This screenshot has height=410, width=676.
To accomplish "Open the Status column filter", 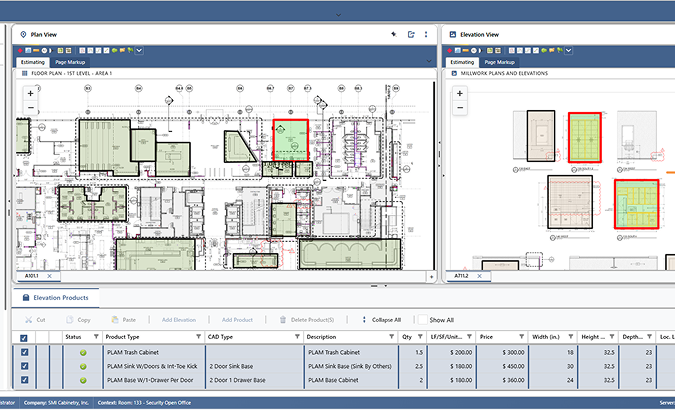I will (96, 337).
